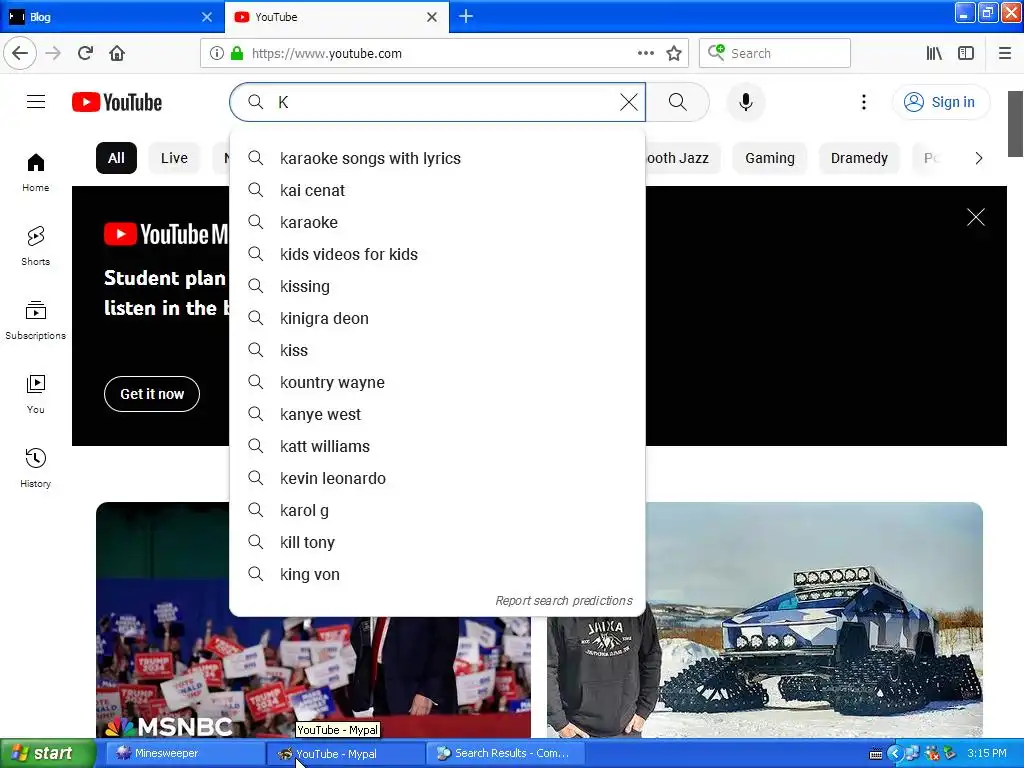
Task: Go to Home in YouTube sidebar
Action: click(x=36, y=172)
